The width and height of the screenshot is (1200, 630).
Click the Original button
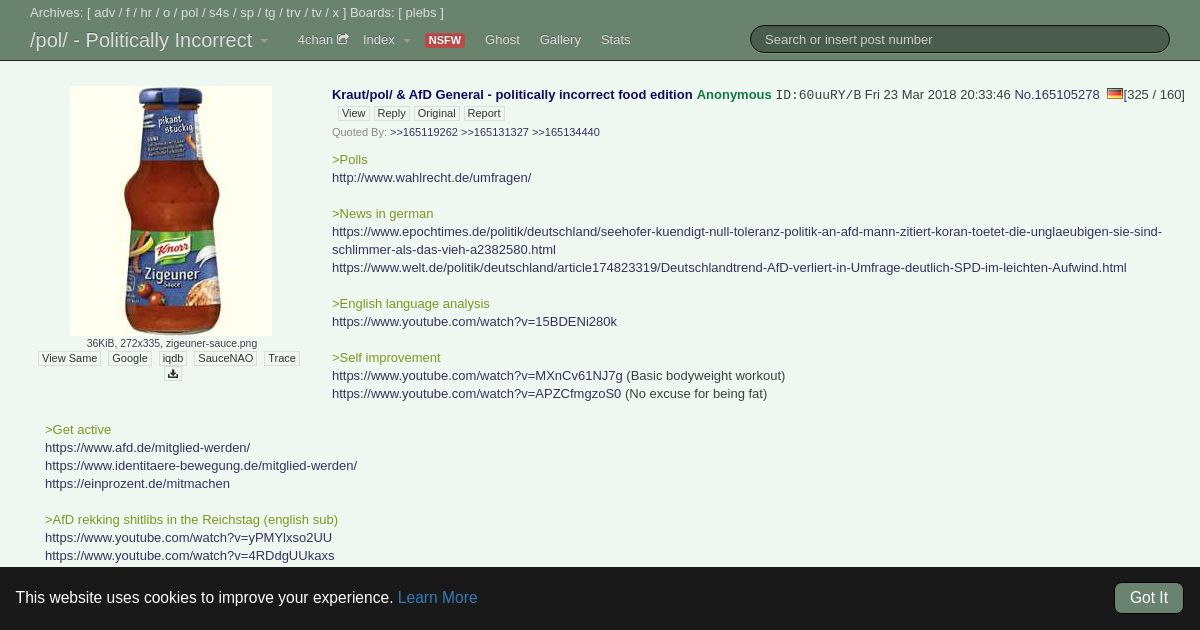436,113
